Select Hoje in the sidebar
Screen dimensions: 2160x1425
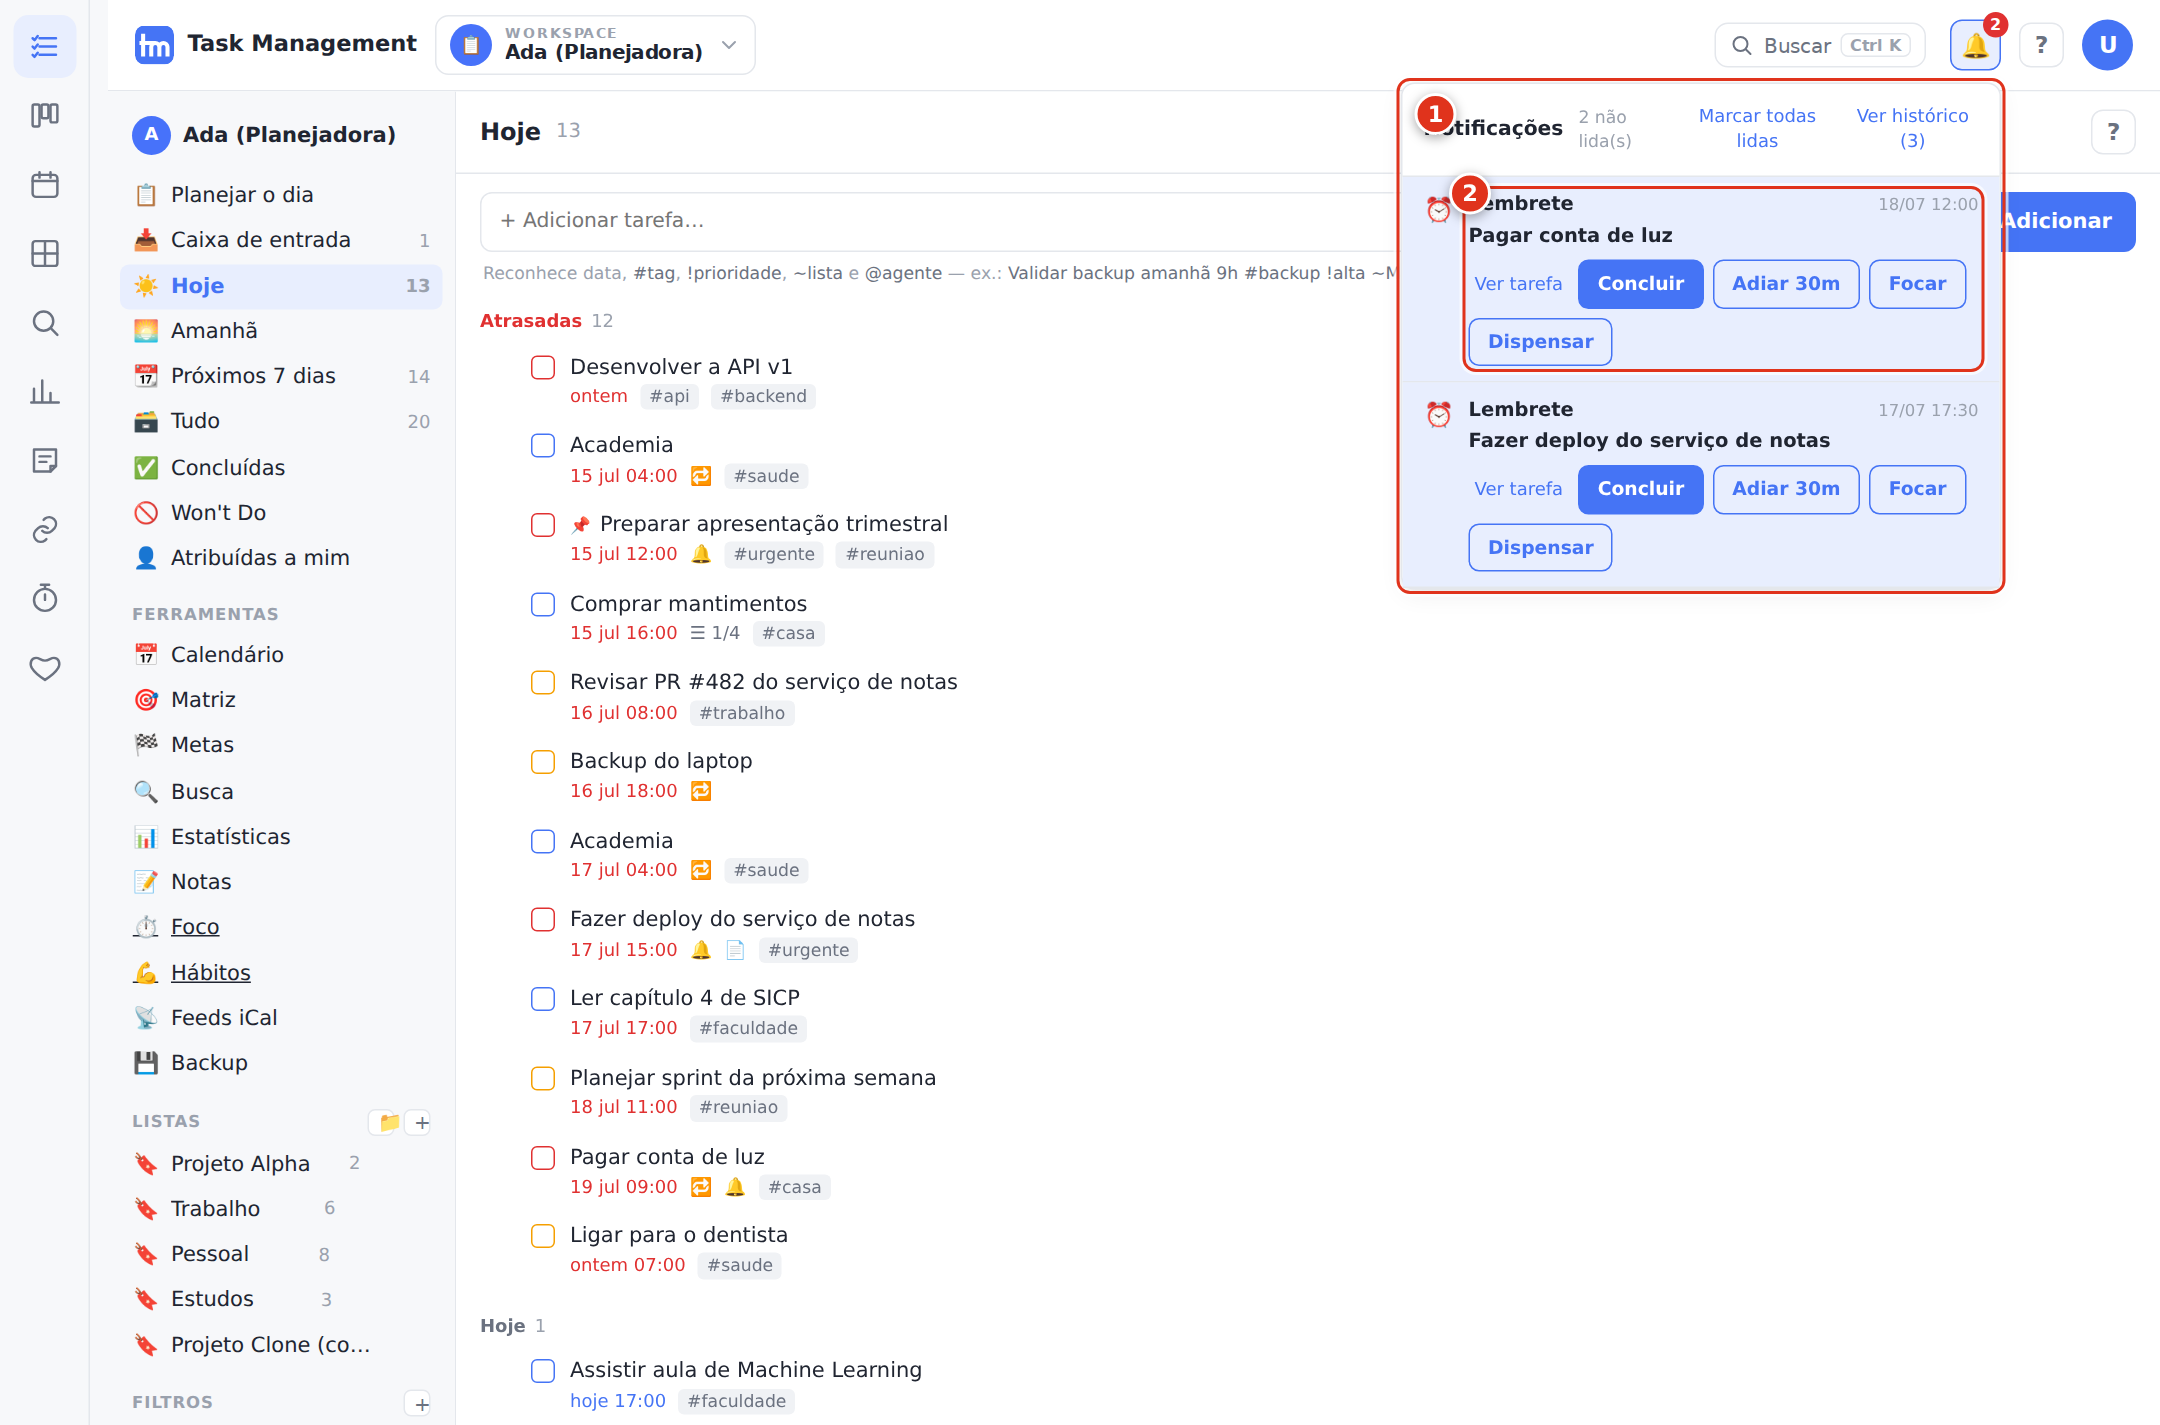click(282, 286)
